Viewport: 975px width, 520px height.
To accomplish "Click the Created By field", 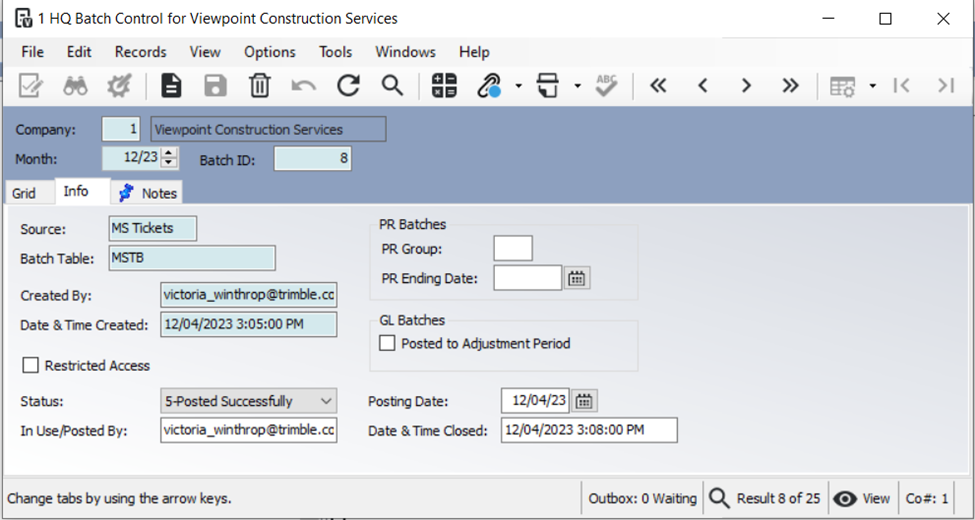I will pyautogui.click(x=249, y=295).
